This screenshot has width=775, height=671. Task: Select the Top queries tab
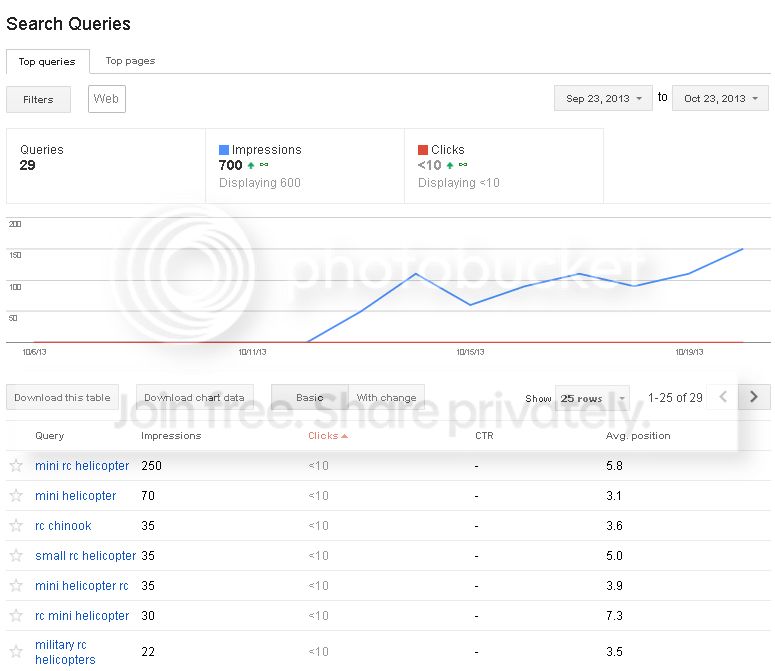(47, 62)
